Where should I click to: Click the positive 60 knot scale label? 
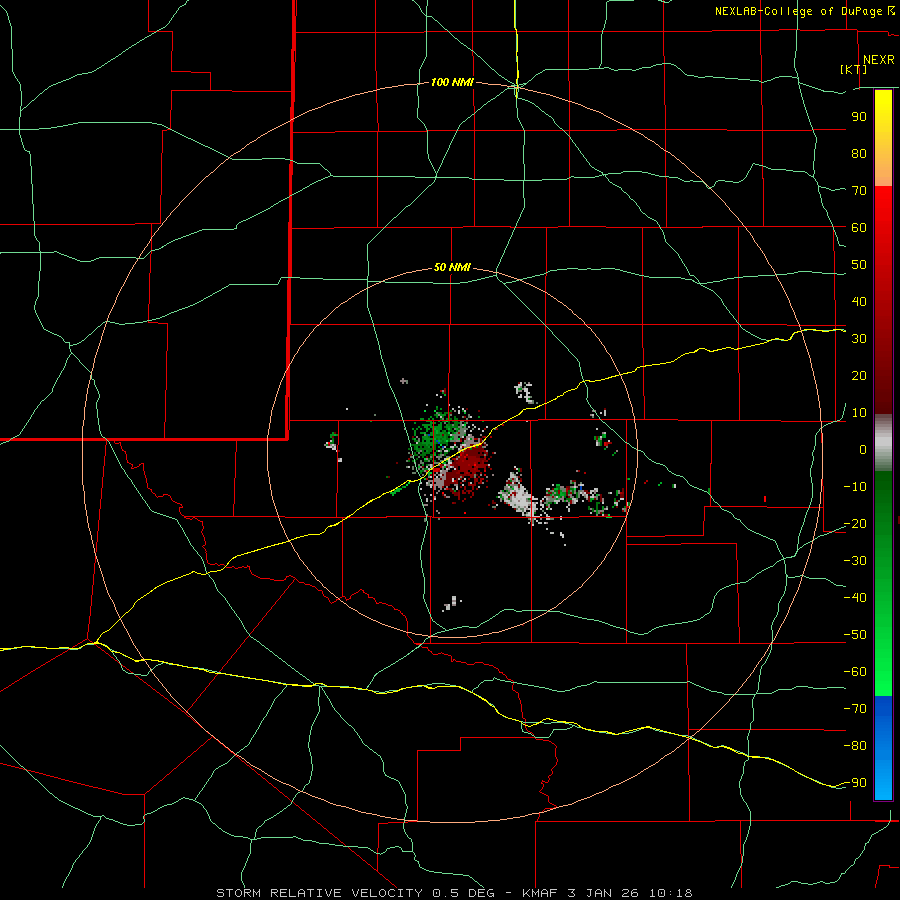point(859,228)
